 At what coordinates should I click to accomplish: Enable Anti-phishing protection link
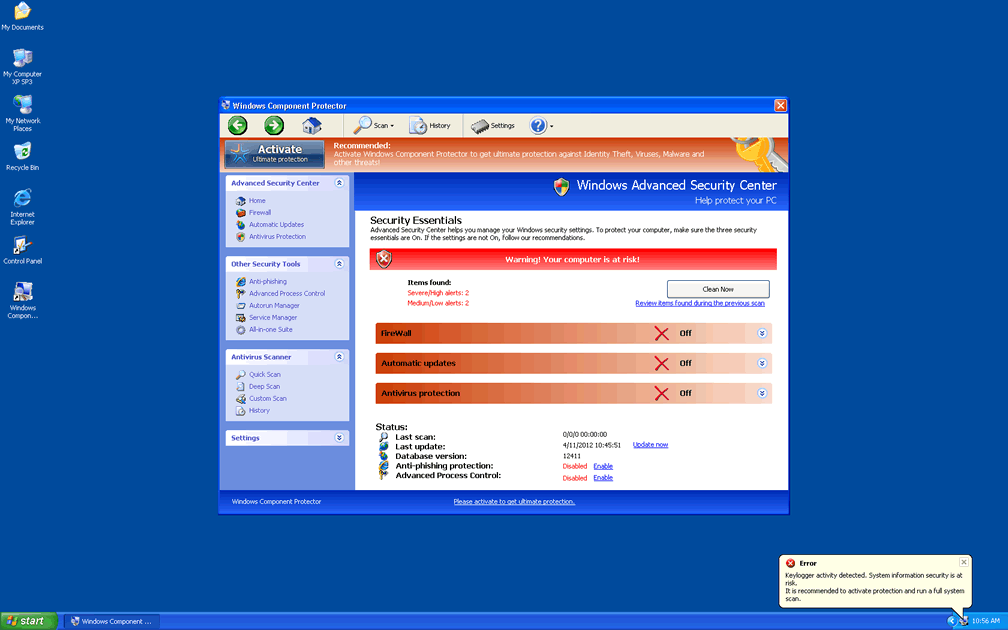(603, 466)
